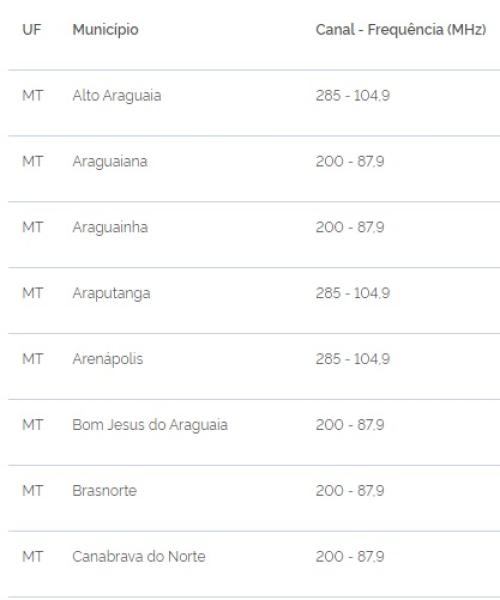Click the MT cell in Alto Araguaia row
500x600 pixels.
(33, 96)
